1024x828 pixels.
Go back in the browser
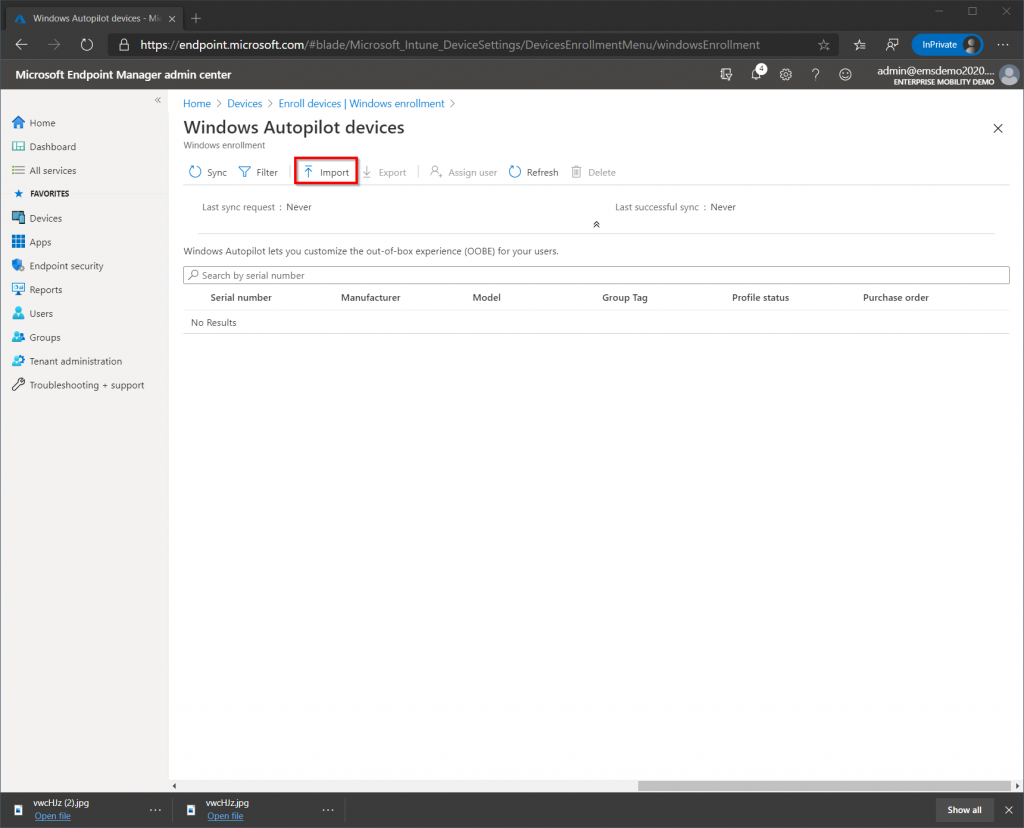(x=22, y=44)
